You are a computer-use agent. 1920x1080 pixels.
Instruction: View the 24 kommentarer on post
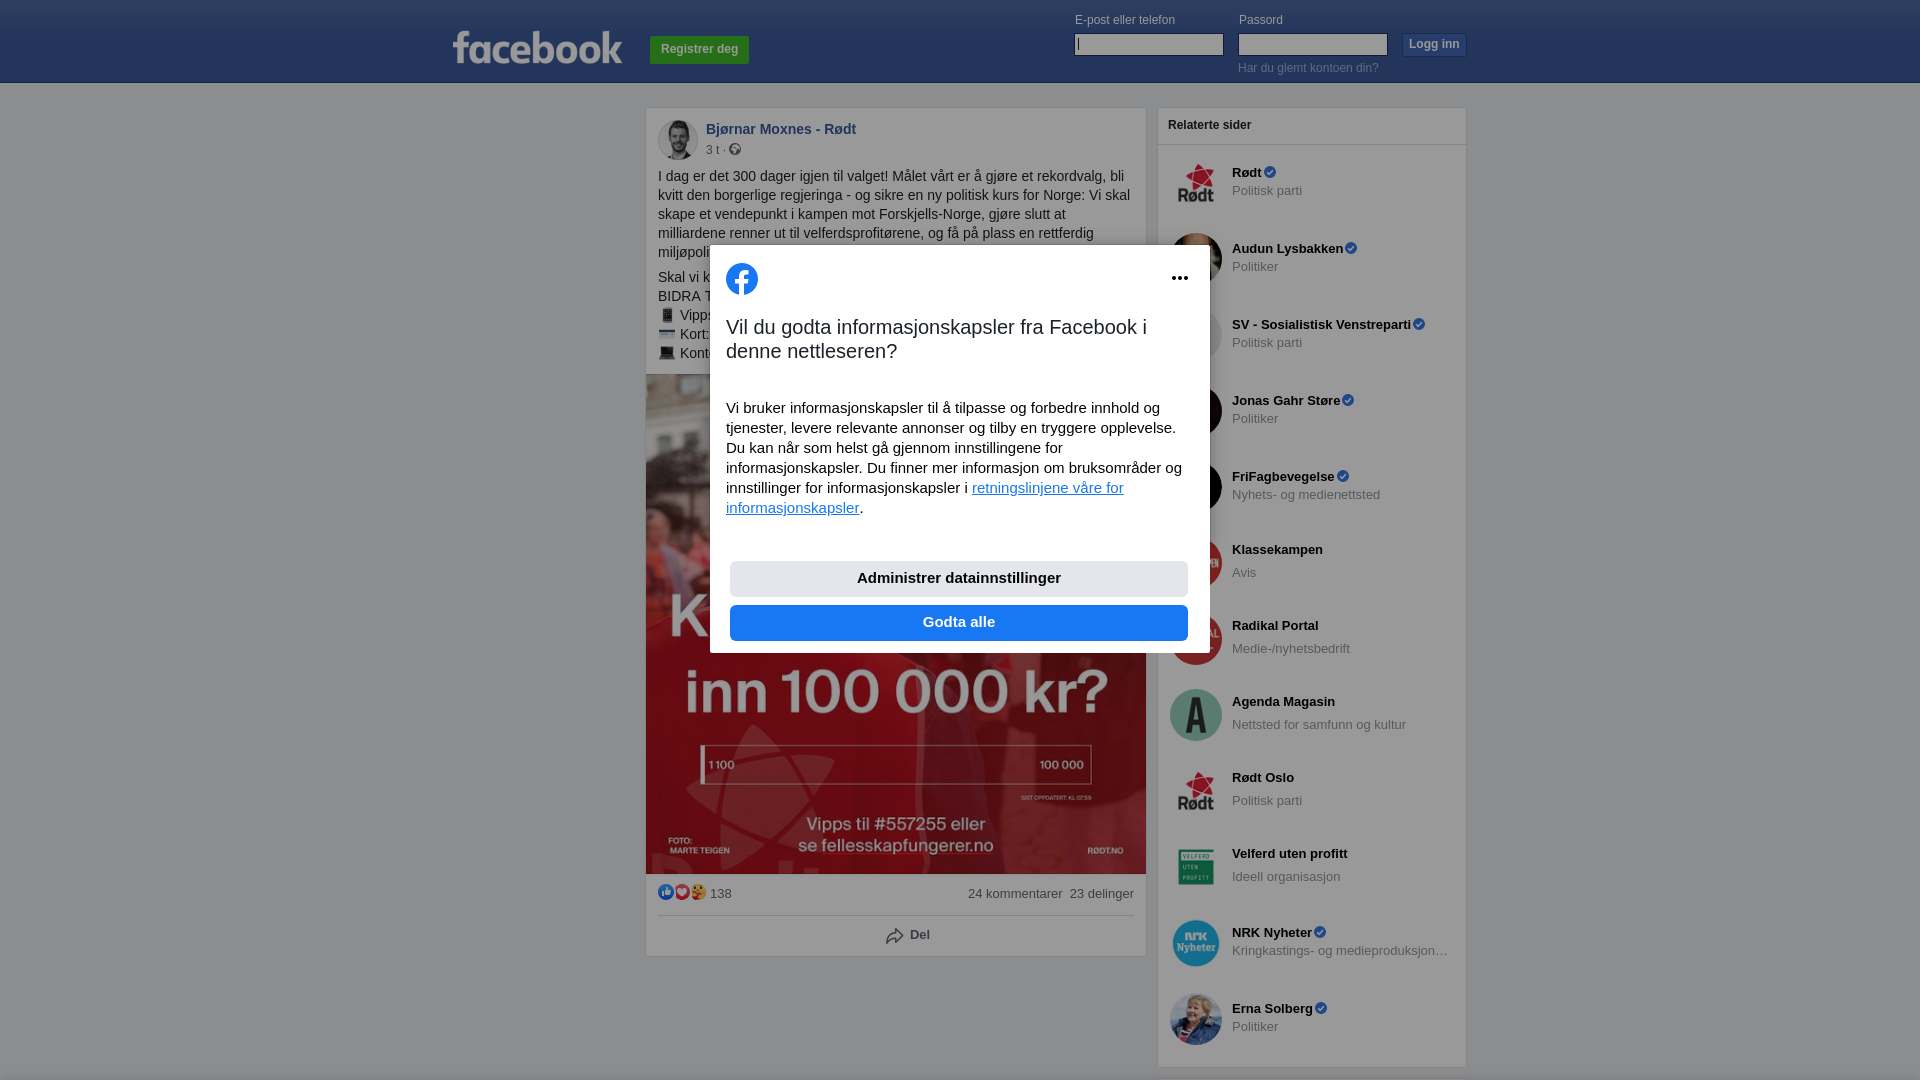coord(1015,894)
